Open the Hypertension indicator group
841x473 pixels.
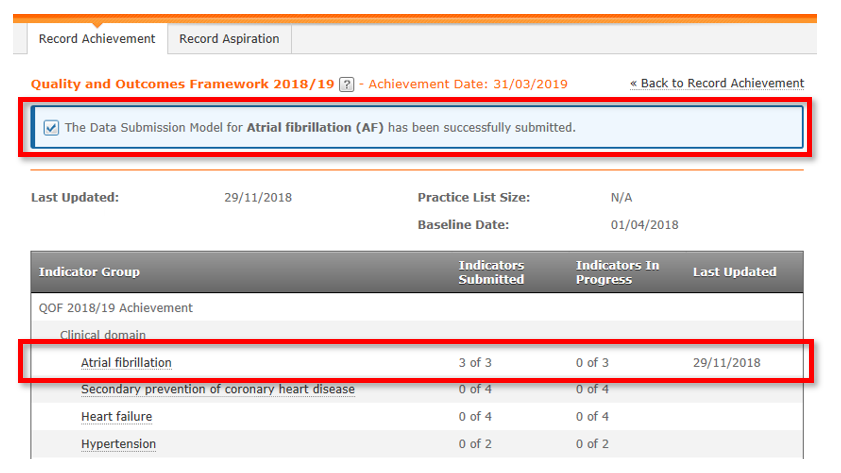coord(119,444)
